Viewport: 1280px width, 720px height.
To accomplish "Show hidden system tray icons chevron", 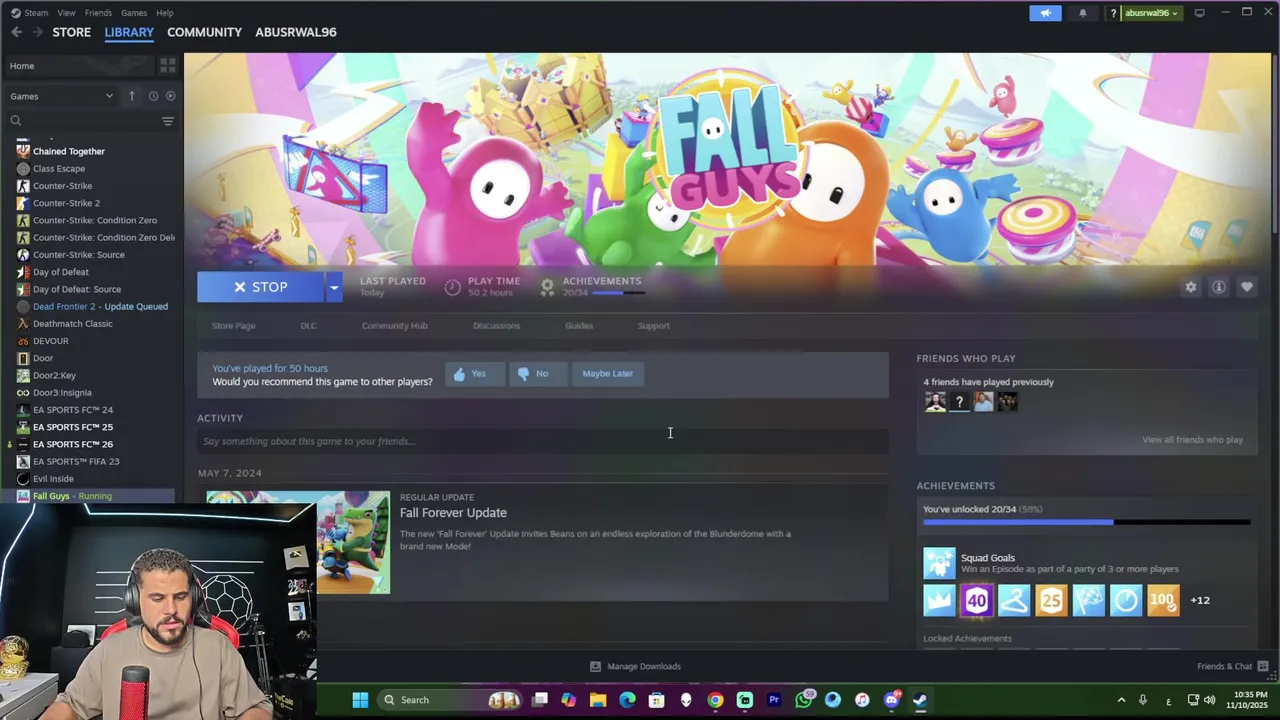I will (1121, 700).
